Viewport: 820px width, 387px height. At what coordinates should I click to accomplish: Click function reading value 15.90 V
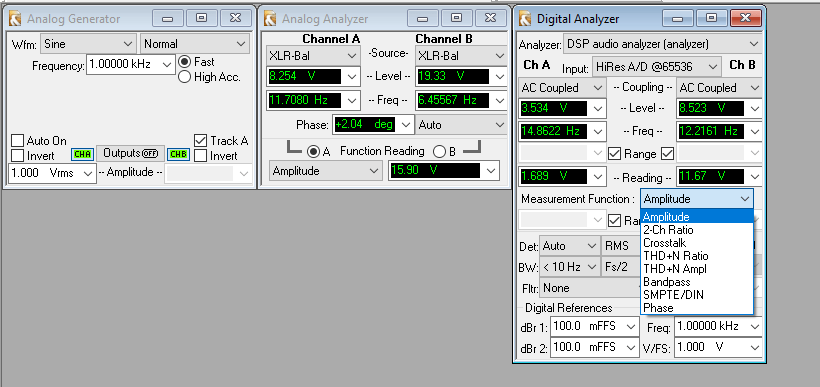tap(435, 170)
